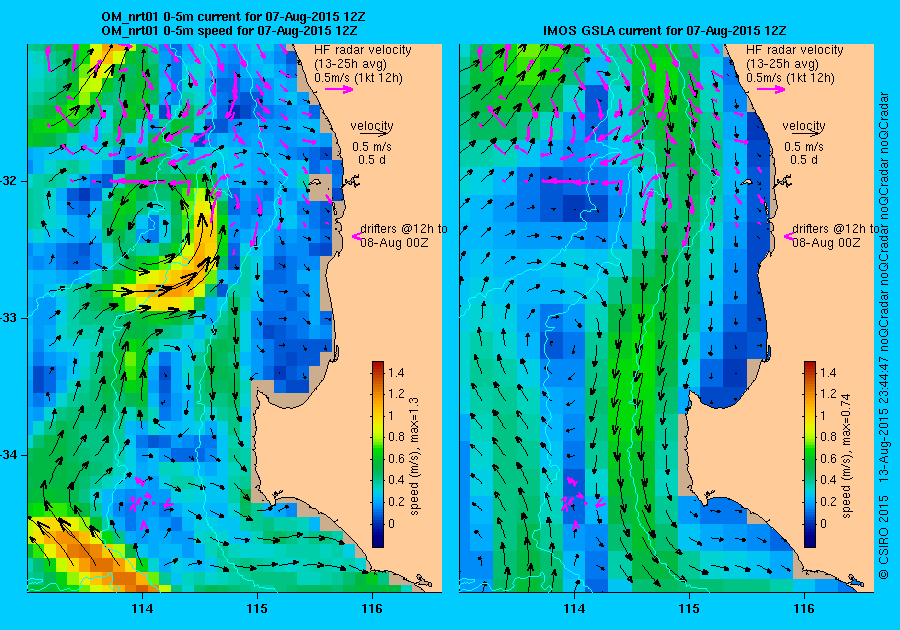The height and width of the screenshot is (630, 900).
Task: Click dark red top of OM_nrt01 speed colorbar
Action: (378, 365)
